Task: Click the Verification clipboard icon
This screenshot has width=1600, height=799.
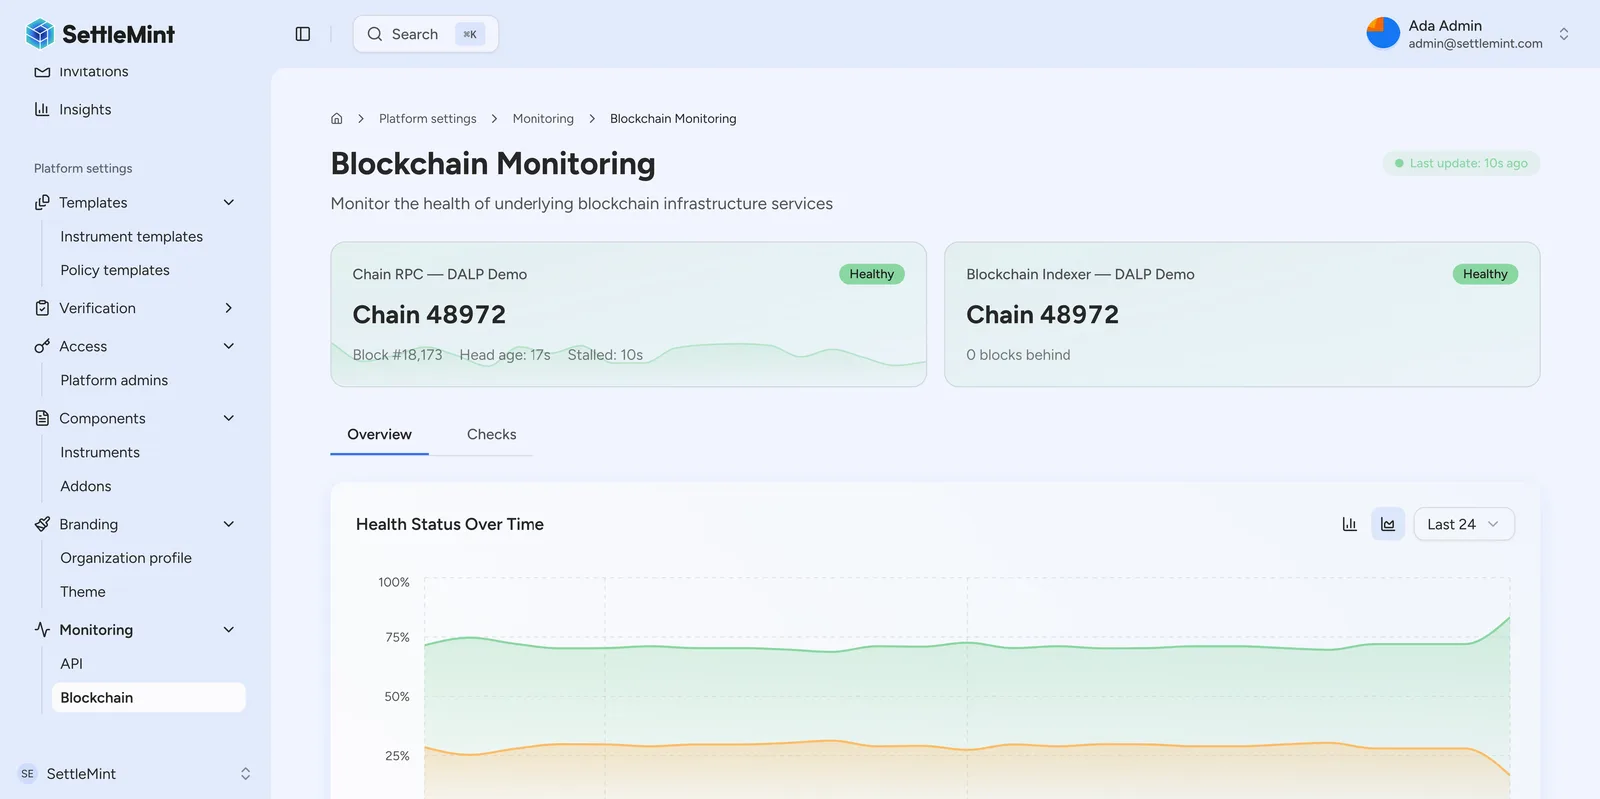Action: 42,308
